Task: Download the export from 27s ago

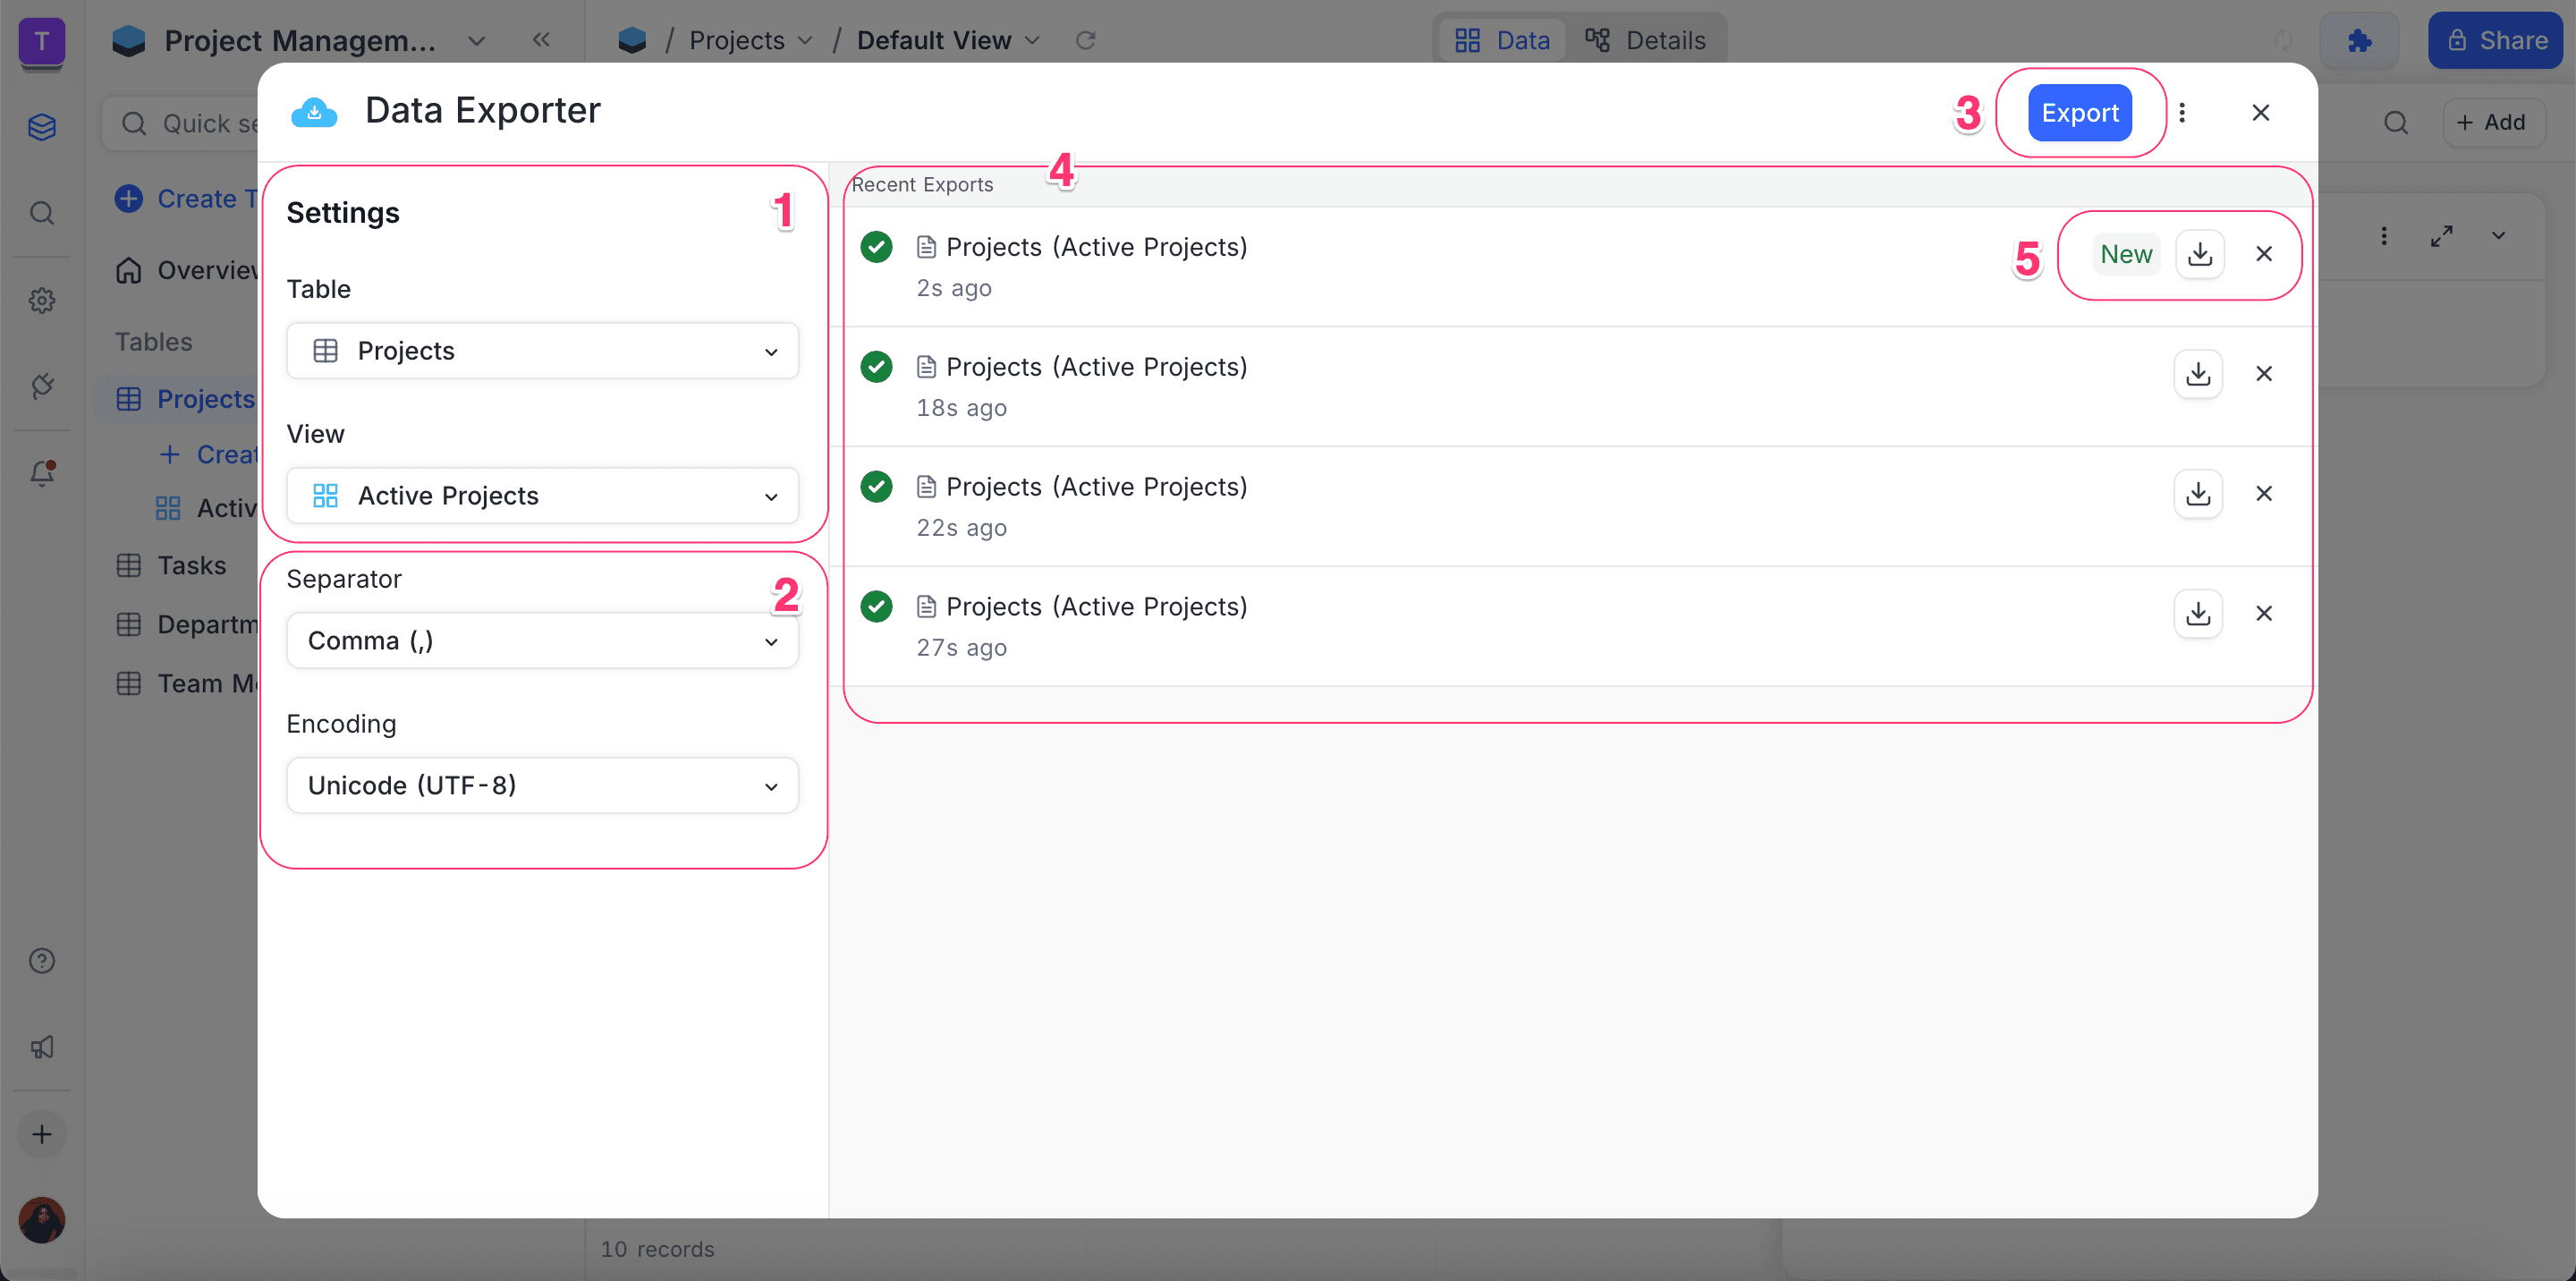Action: [x=2197, y=613]
